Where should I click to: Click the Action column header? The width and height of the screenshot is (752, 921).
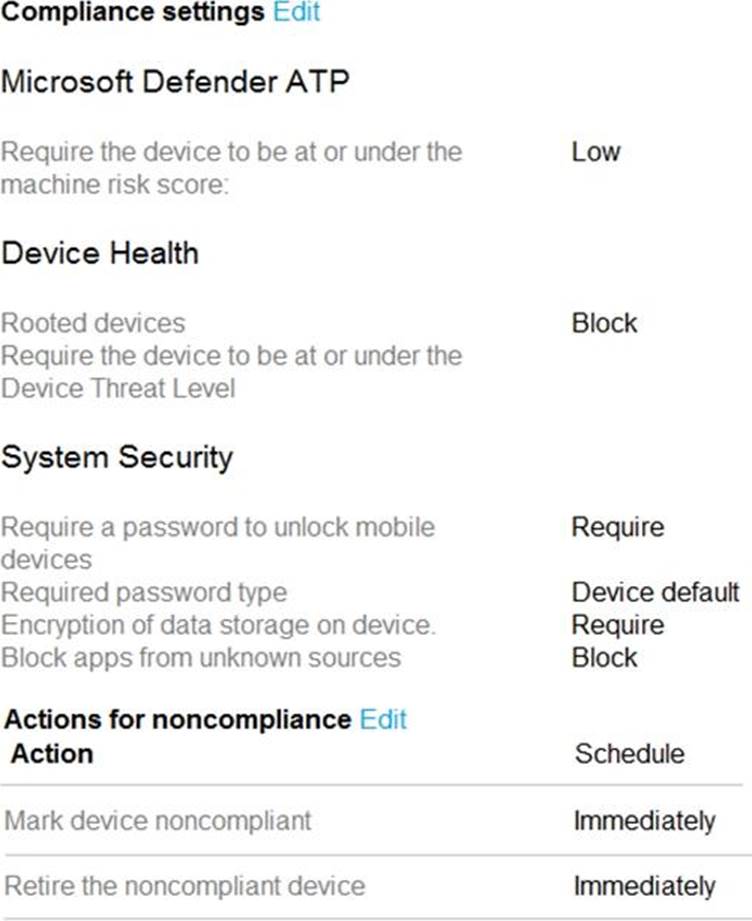tap(52, 753)
